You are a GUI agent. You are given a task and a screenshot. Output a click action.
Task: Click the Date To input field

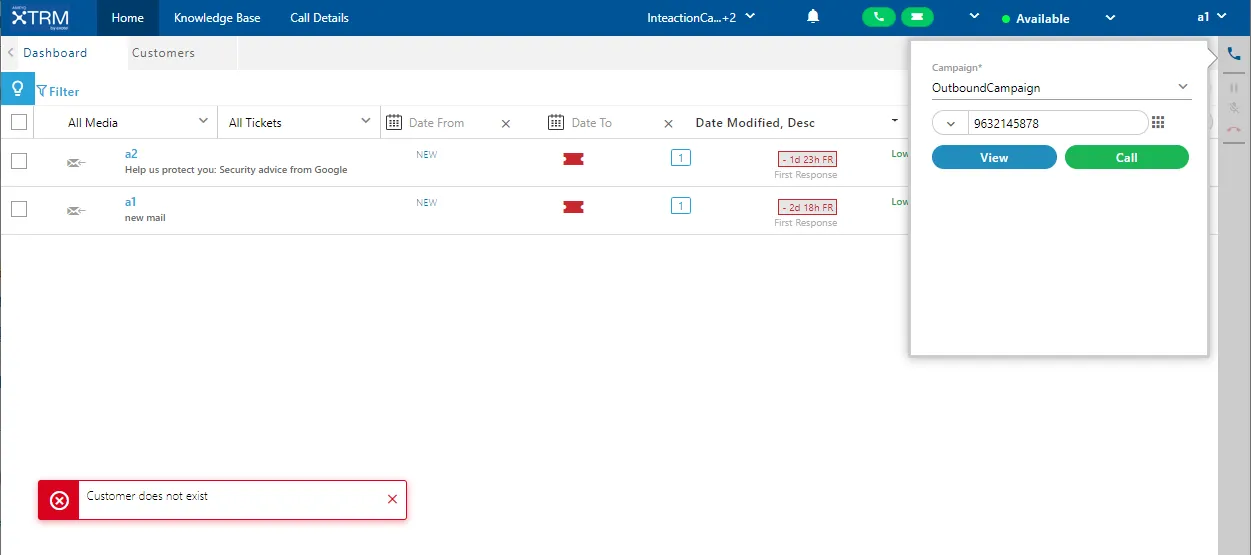tap(613, 123)
